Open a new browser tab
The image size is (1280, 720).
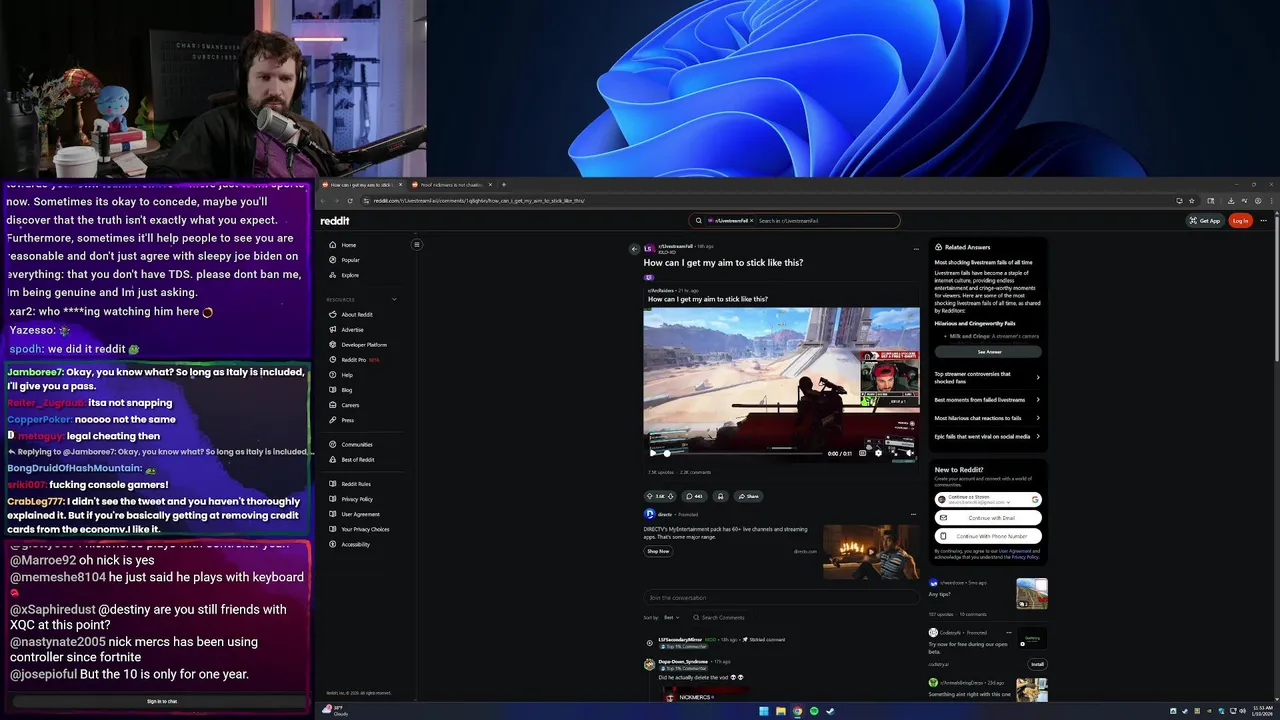503,185
